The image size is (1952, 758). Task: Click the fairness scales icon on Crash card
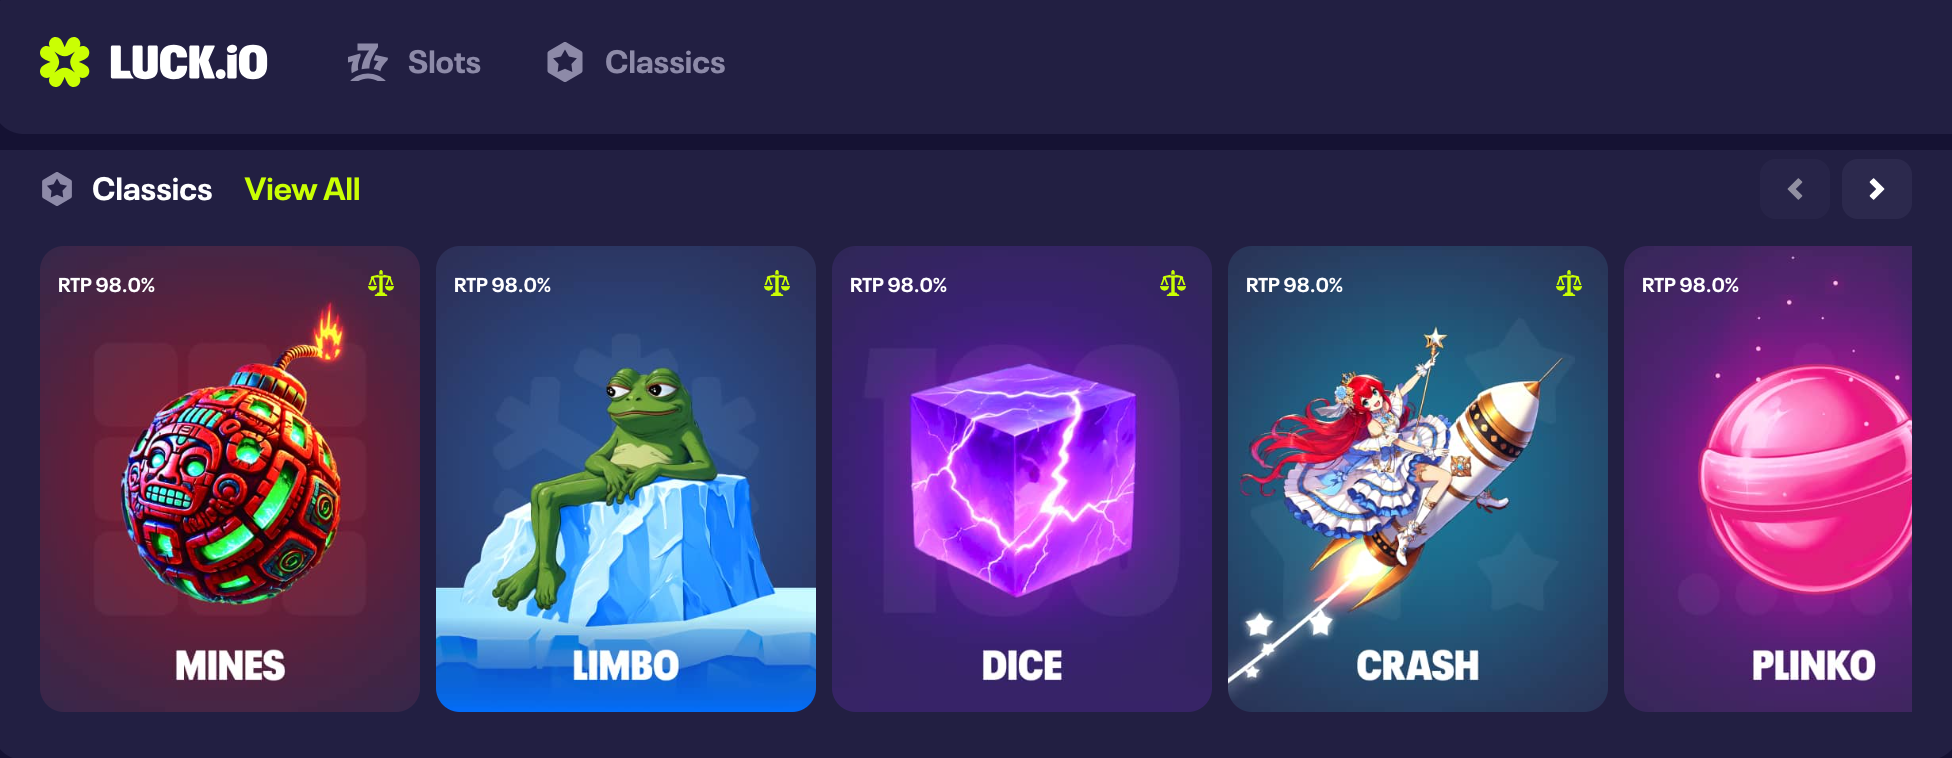click(x=1569, y=284)
